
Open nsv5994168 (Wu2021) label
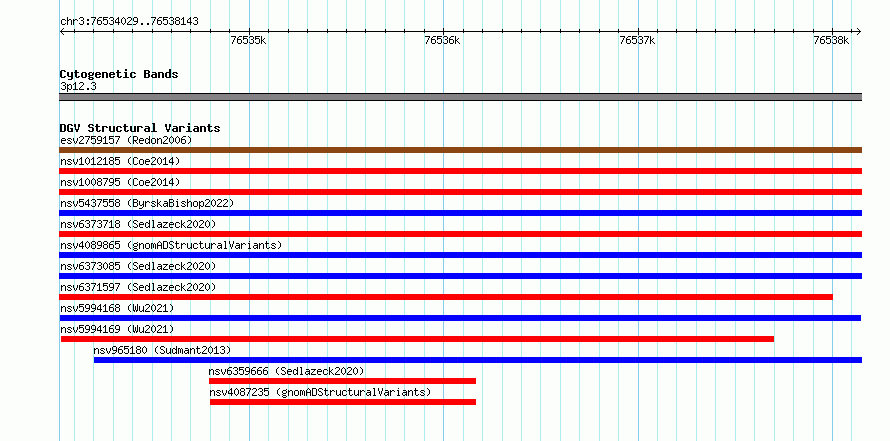[117, 308]
